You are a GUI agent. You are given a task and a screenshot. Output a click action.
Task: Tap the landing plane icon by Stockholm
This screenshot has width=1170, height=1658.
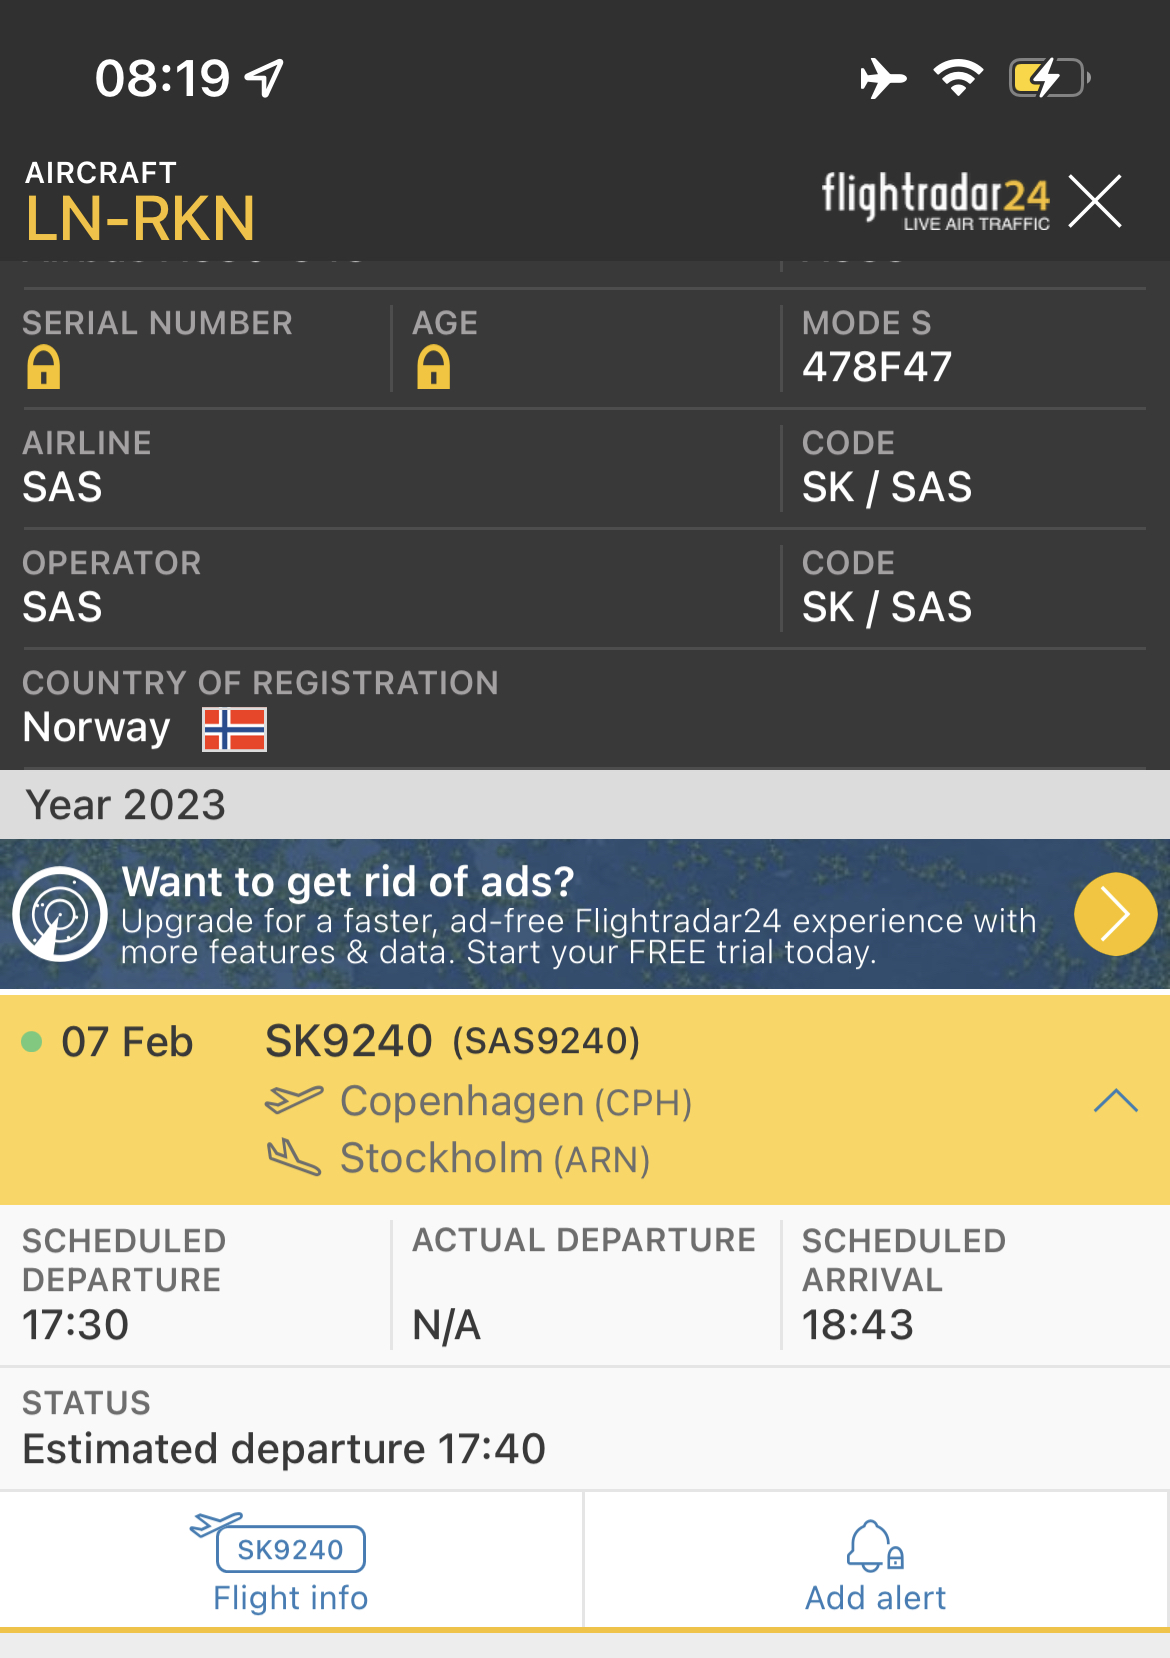coord(294,1158)
